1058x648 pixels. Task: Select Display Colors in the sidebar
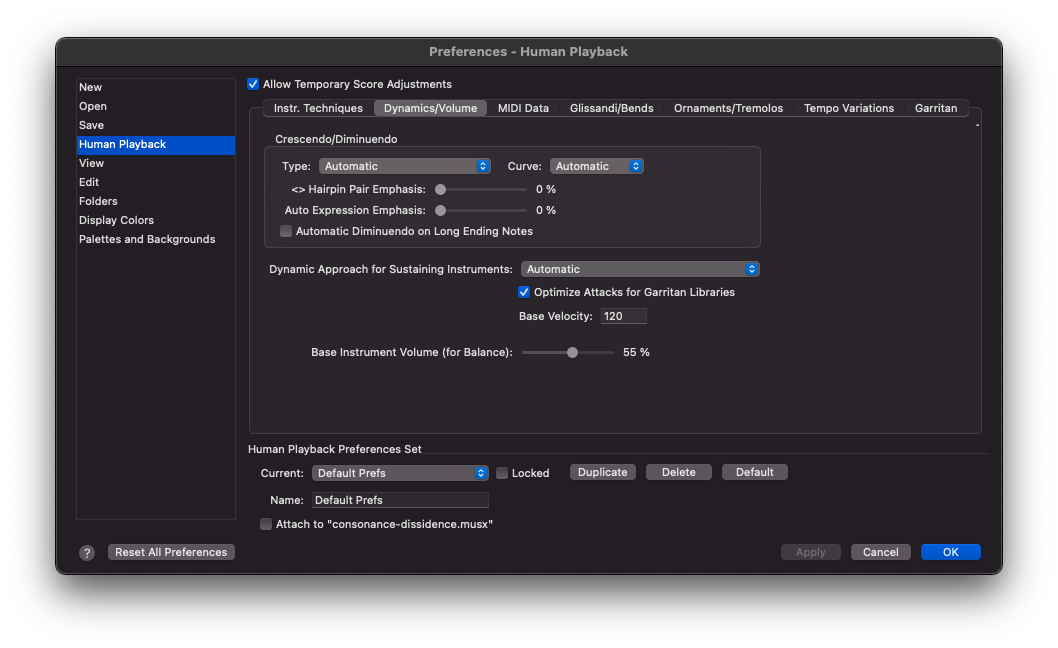(x=116, y=220)
